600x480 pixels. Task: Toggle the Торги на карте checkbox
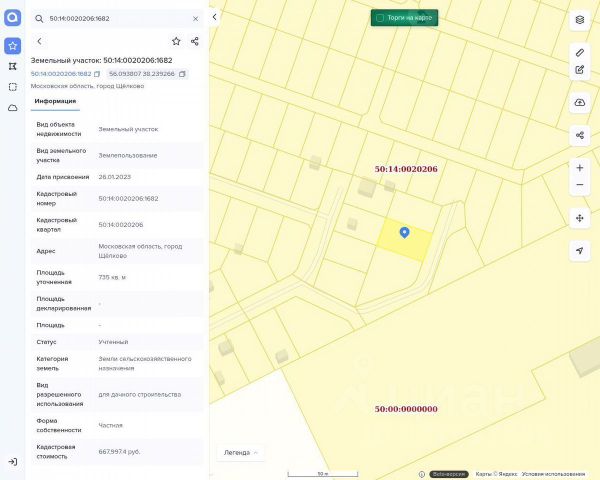[x=380, y=18]
